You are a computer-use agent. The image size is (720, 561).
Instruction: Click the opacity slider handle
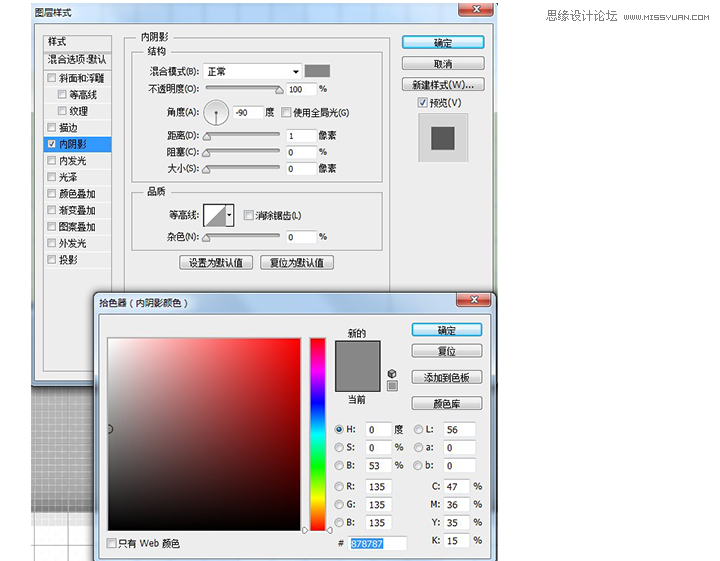tap(279, 90)
